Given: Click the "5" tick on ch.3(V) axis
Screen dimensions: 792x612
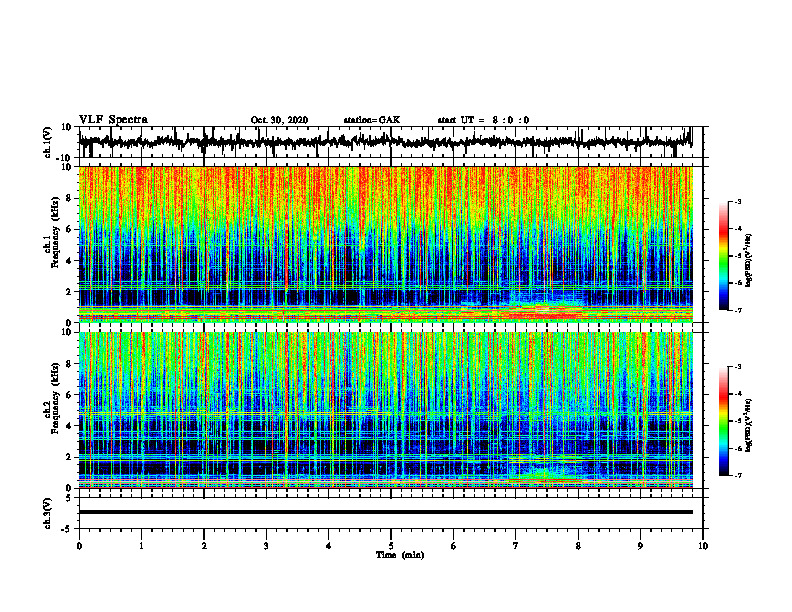Looking at the screenshot, I should click(x=70, y=497).
